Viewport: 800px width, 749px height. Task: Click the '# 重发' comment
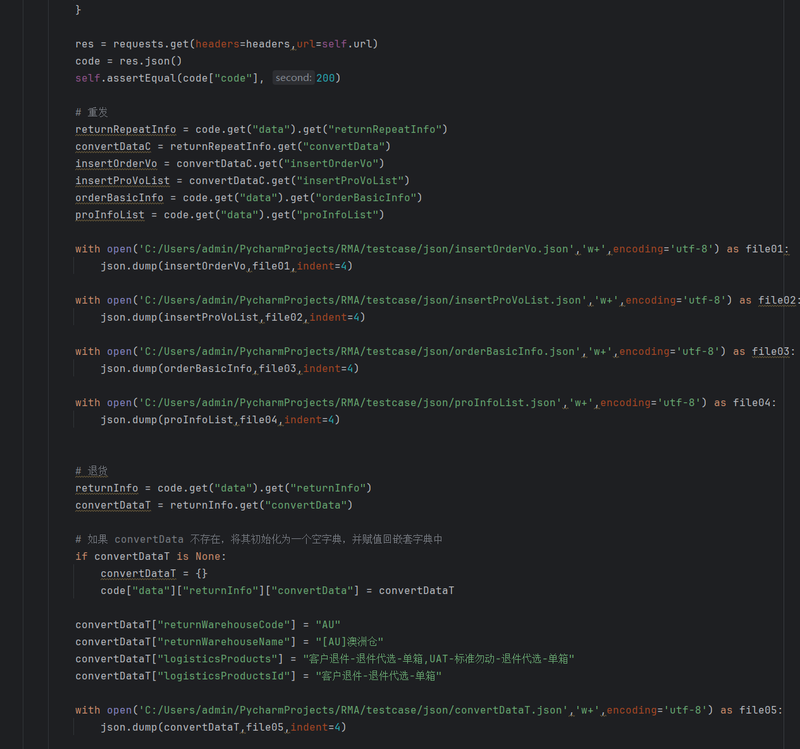(x=91, y=112)
